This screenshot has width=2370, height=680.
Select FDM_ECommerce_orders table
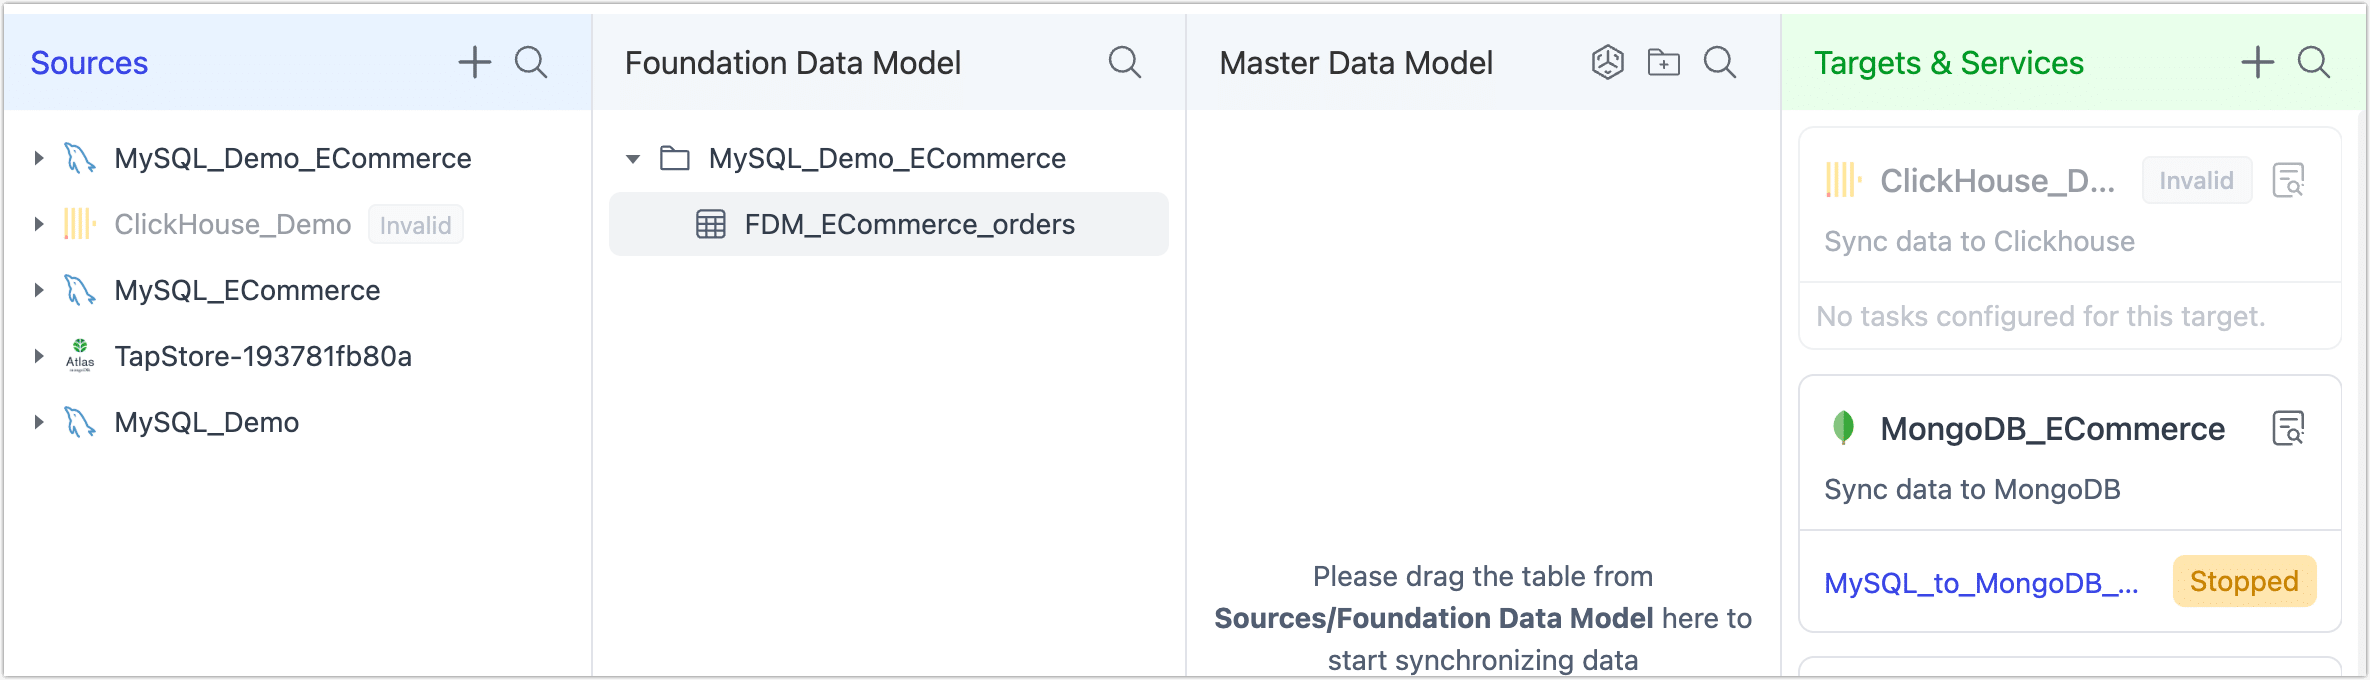coord(888,224)
